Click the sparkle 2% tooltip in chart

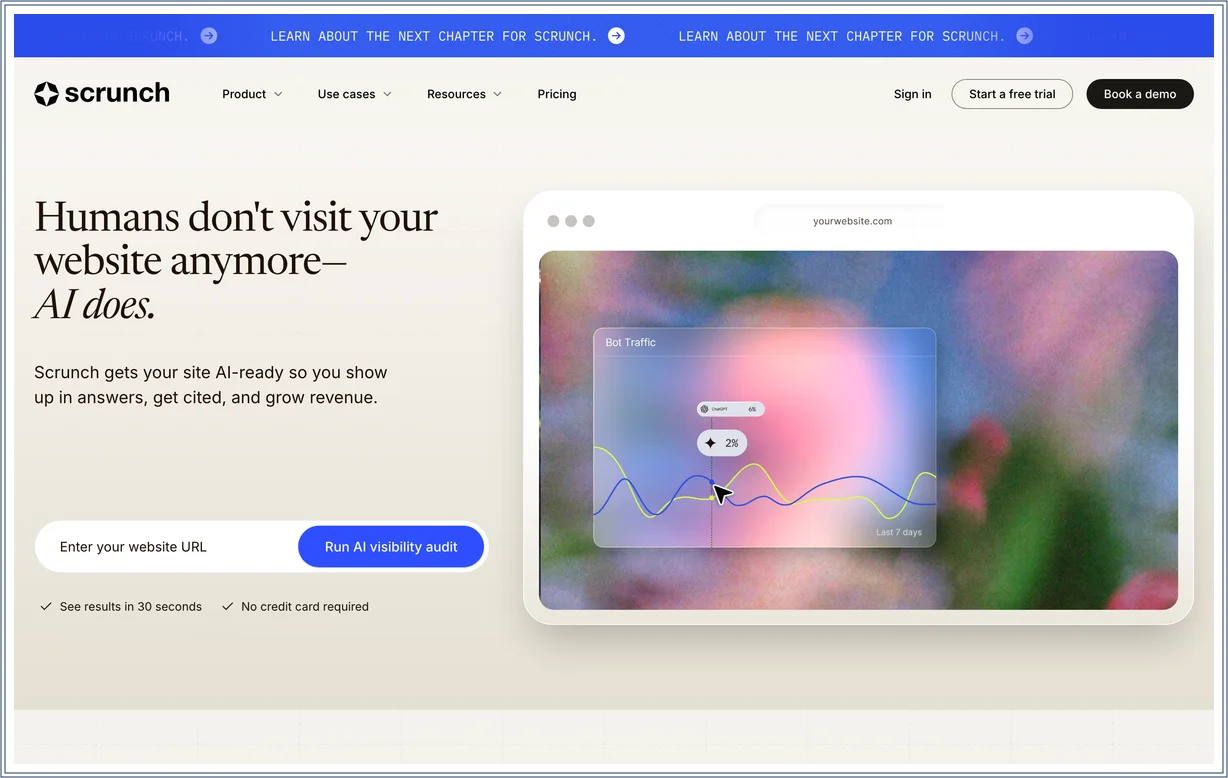click(x=722, y=443)
